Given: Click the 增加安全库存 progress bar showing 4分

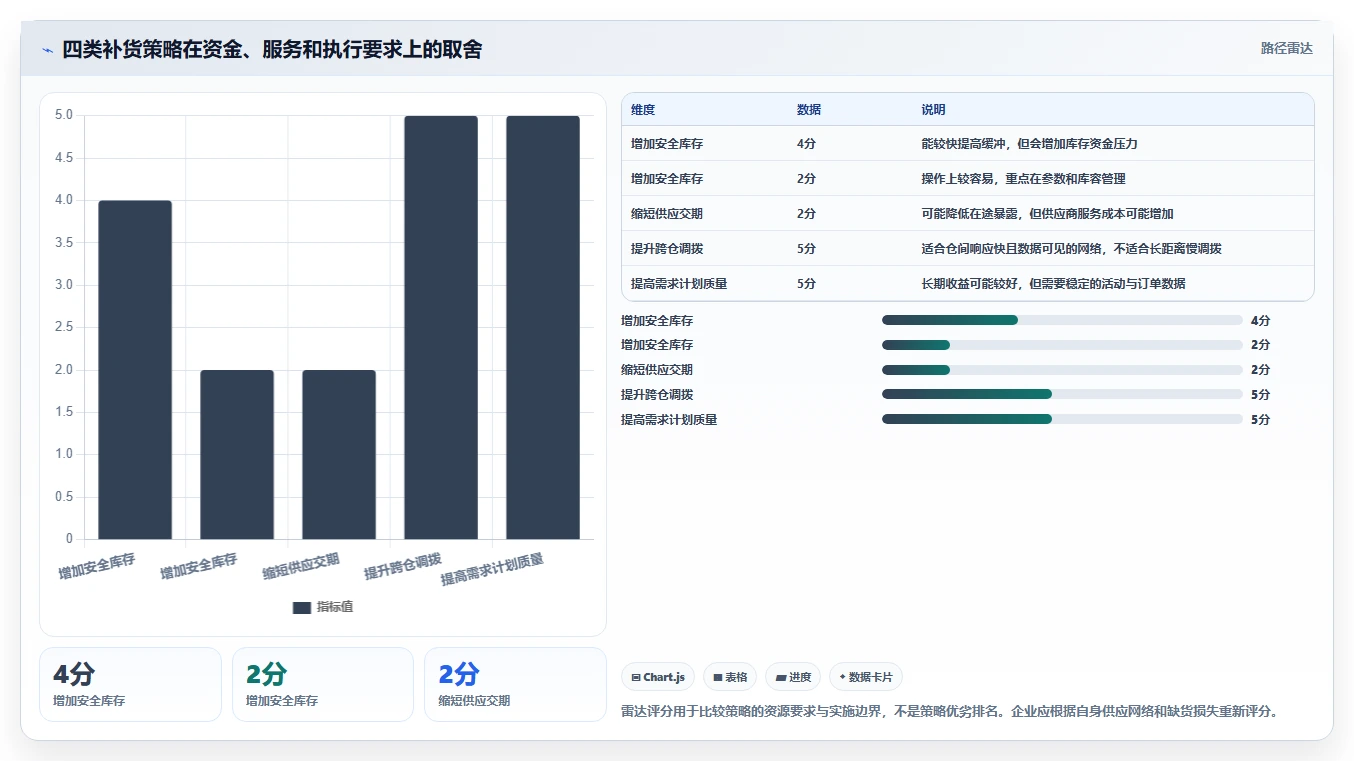Looking at the screenshot, I should (x=1062, y=320).
